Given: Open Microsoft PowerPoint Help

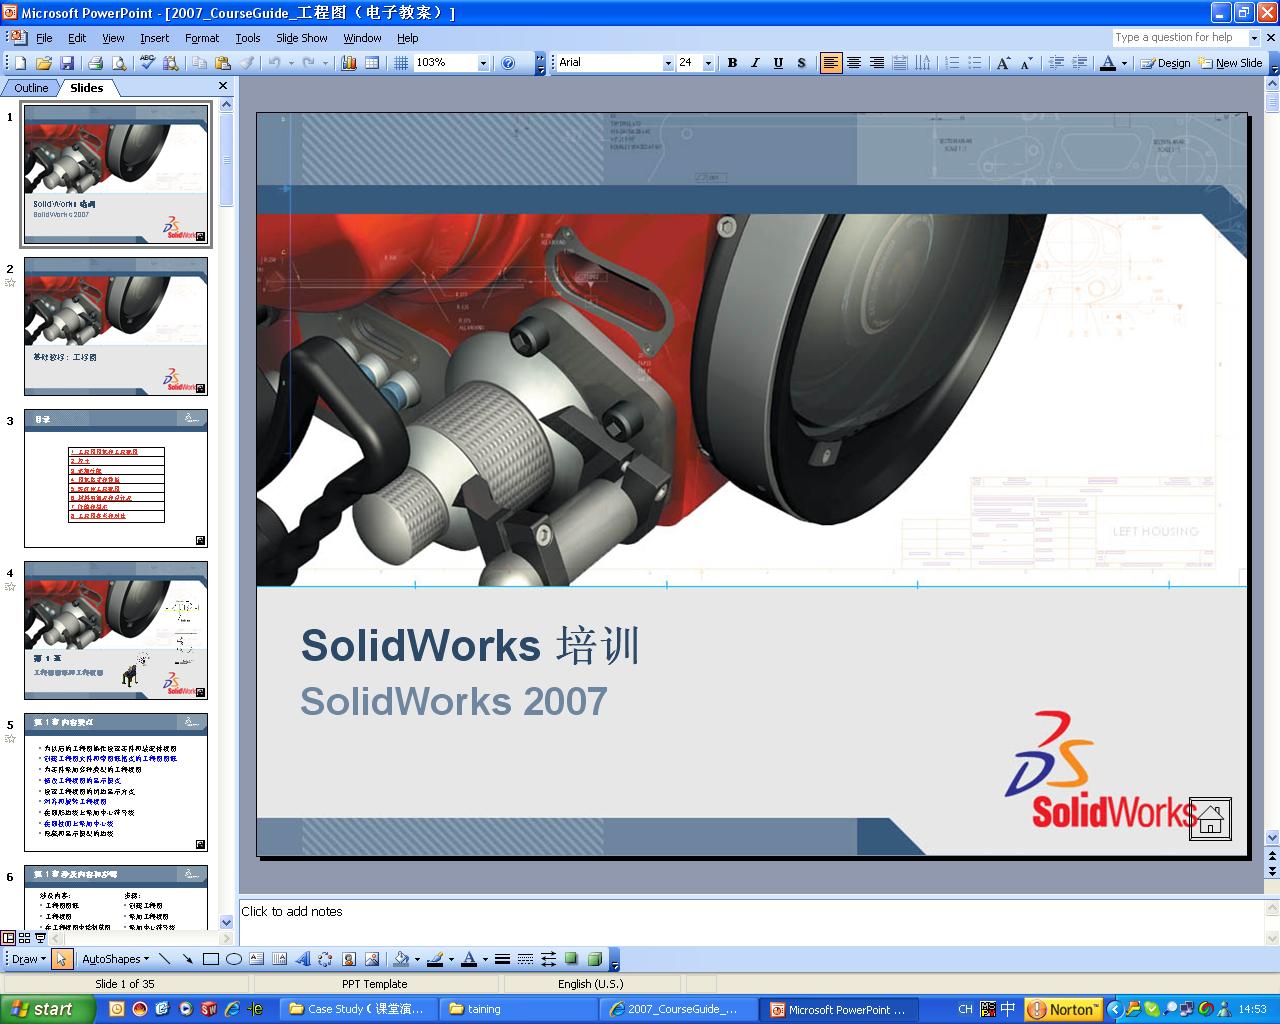Looking at the screenshot, I should point(508,63).
